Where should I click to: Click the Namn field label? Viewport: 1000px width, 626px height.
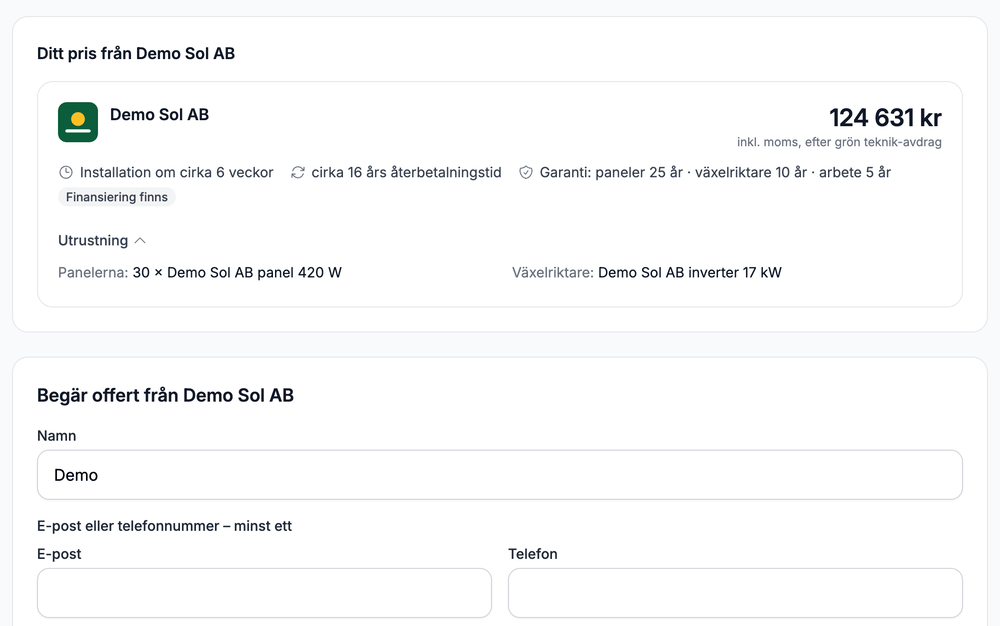[57, 436]
